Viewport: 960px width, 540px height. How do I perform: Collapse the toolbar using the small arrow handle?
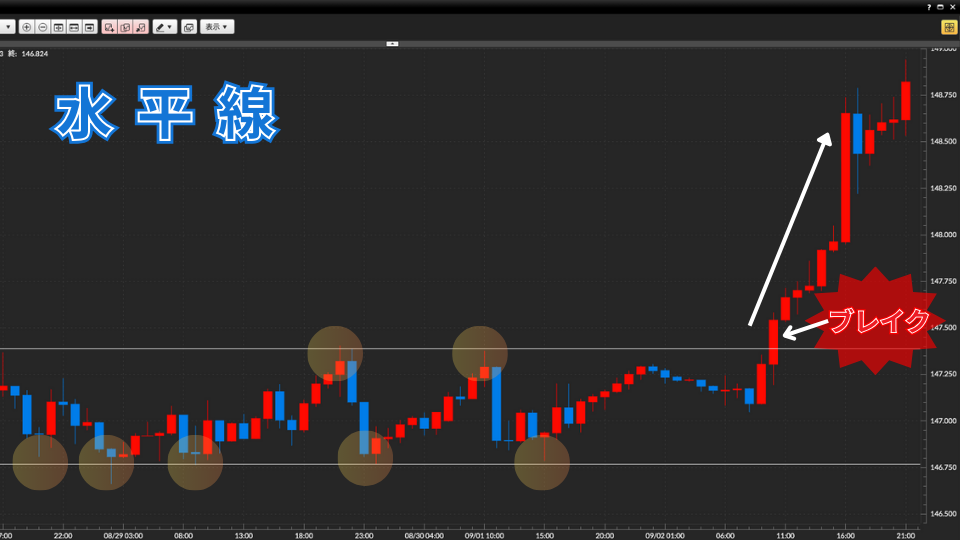coord(392,43)
